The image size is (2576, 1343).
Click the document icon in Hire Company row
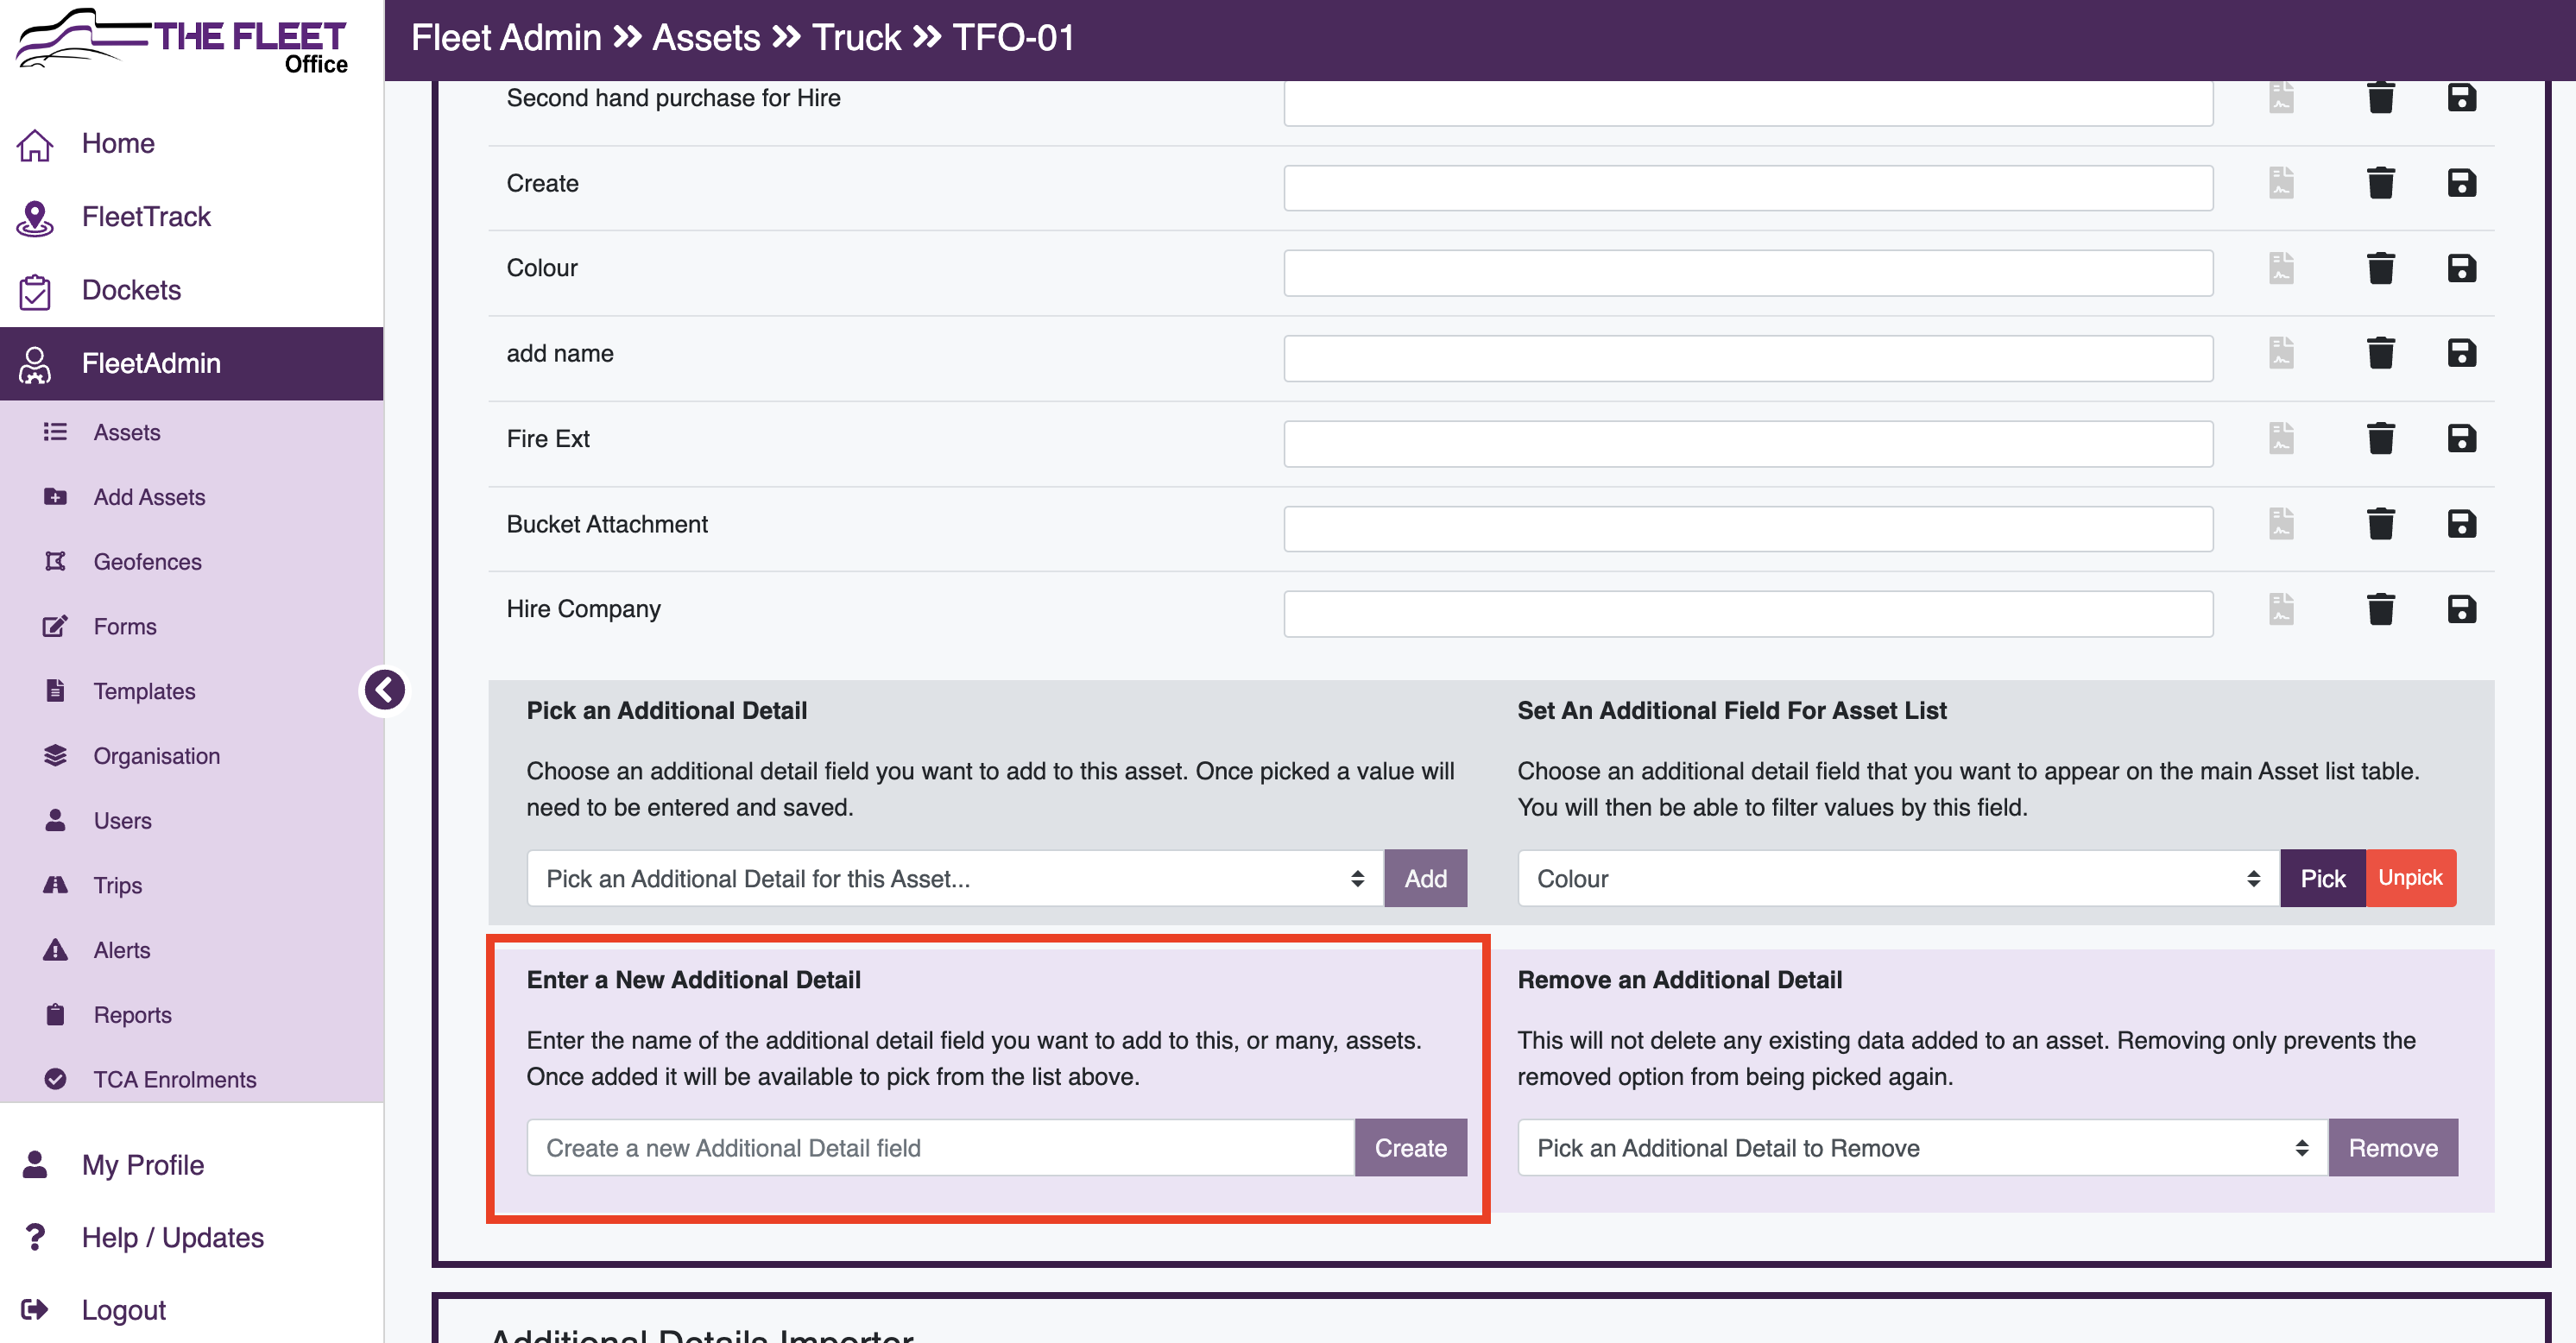[2281, 609]
